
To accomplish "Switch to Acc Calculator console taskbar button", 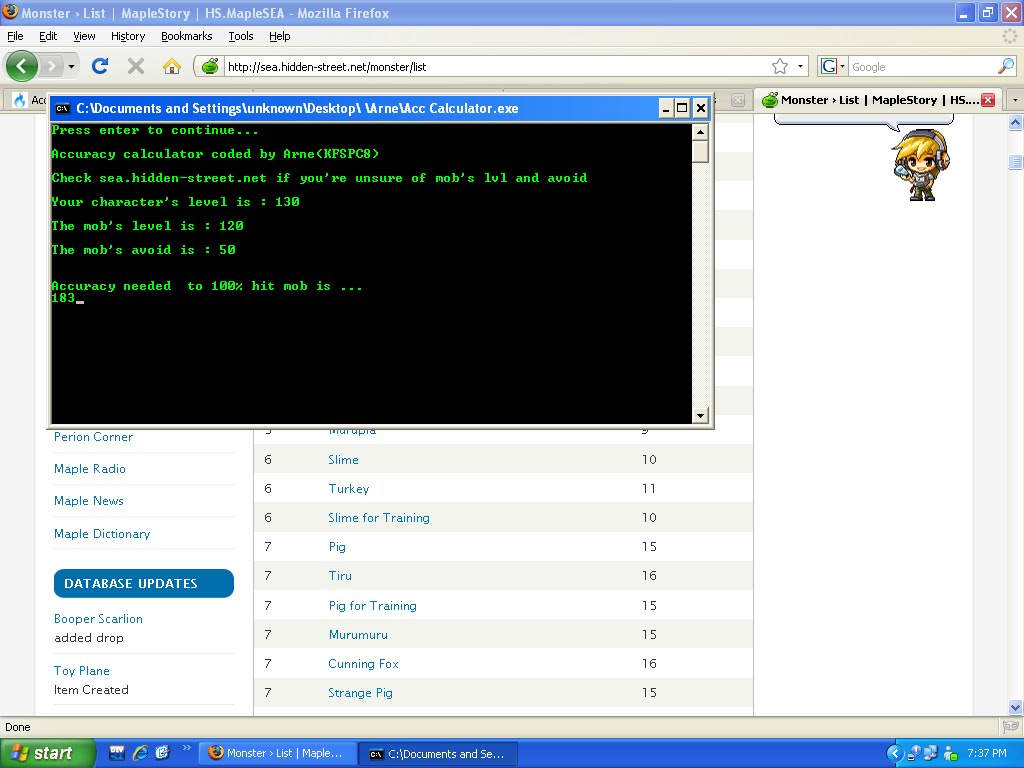I will tap(439, 754).
